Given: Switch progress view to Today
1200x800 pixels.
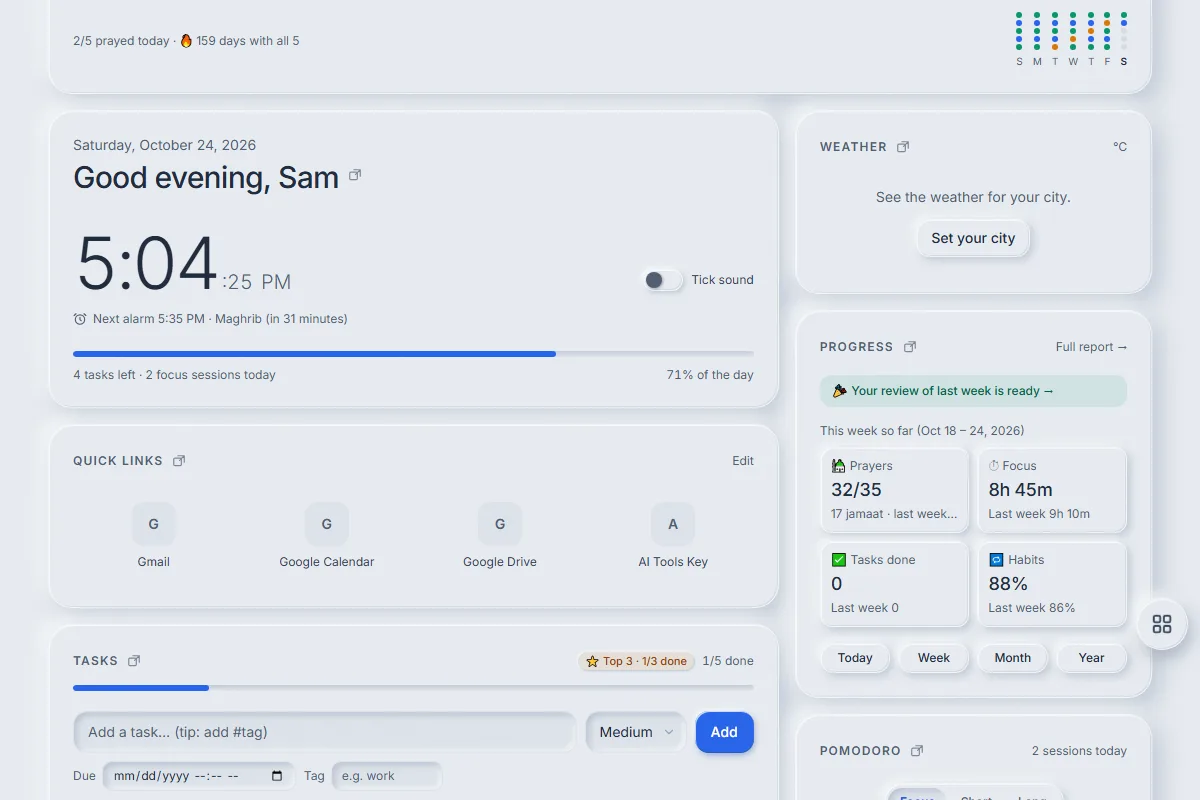Looking at the screenshot, I should pos(855,658).
